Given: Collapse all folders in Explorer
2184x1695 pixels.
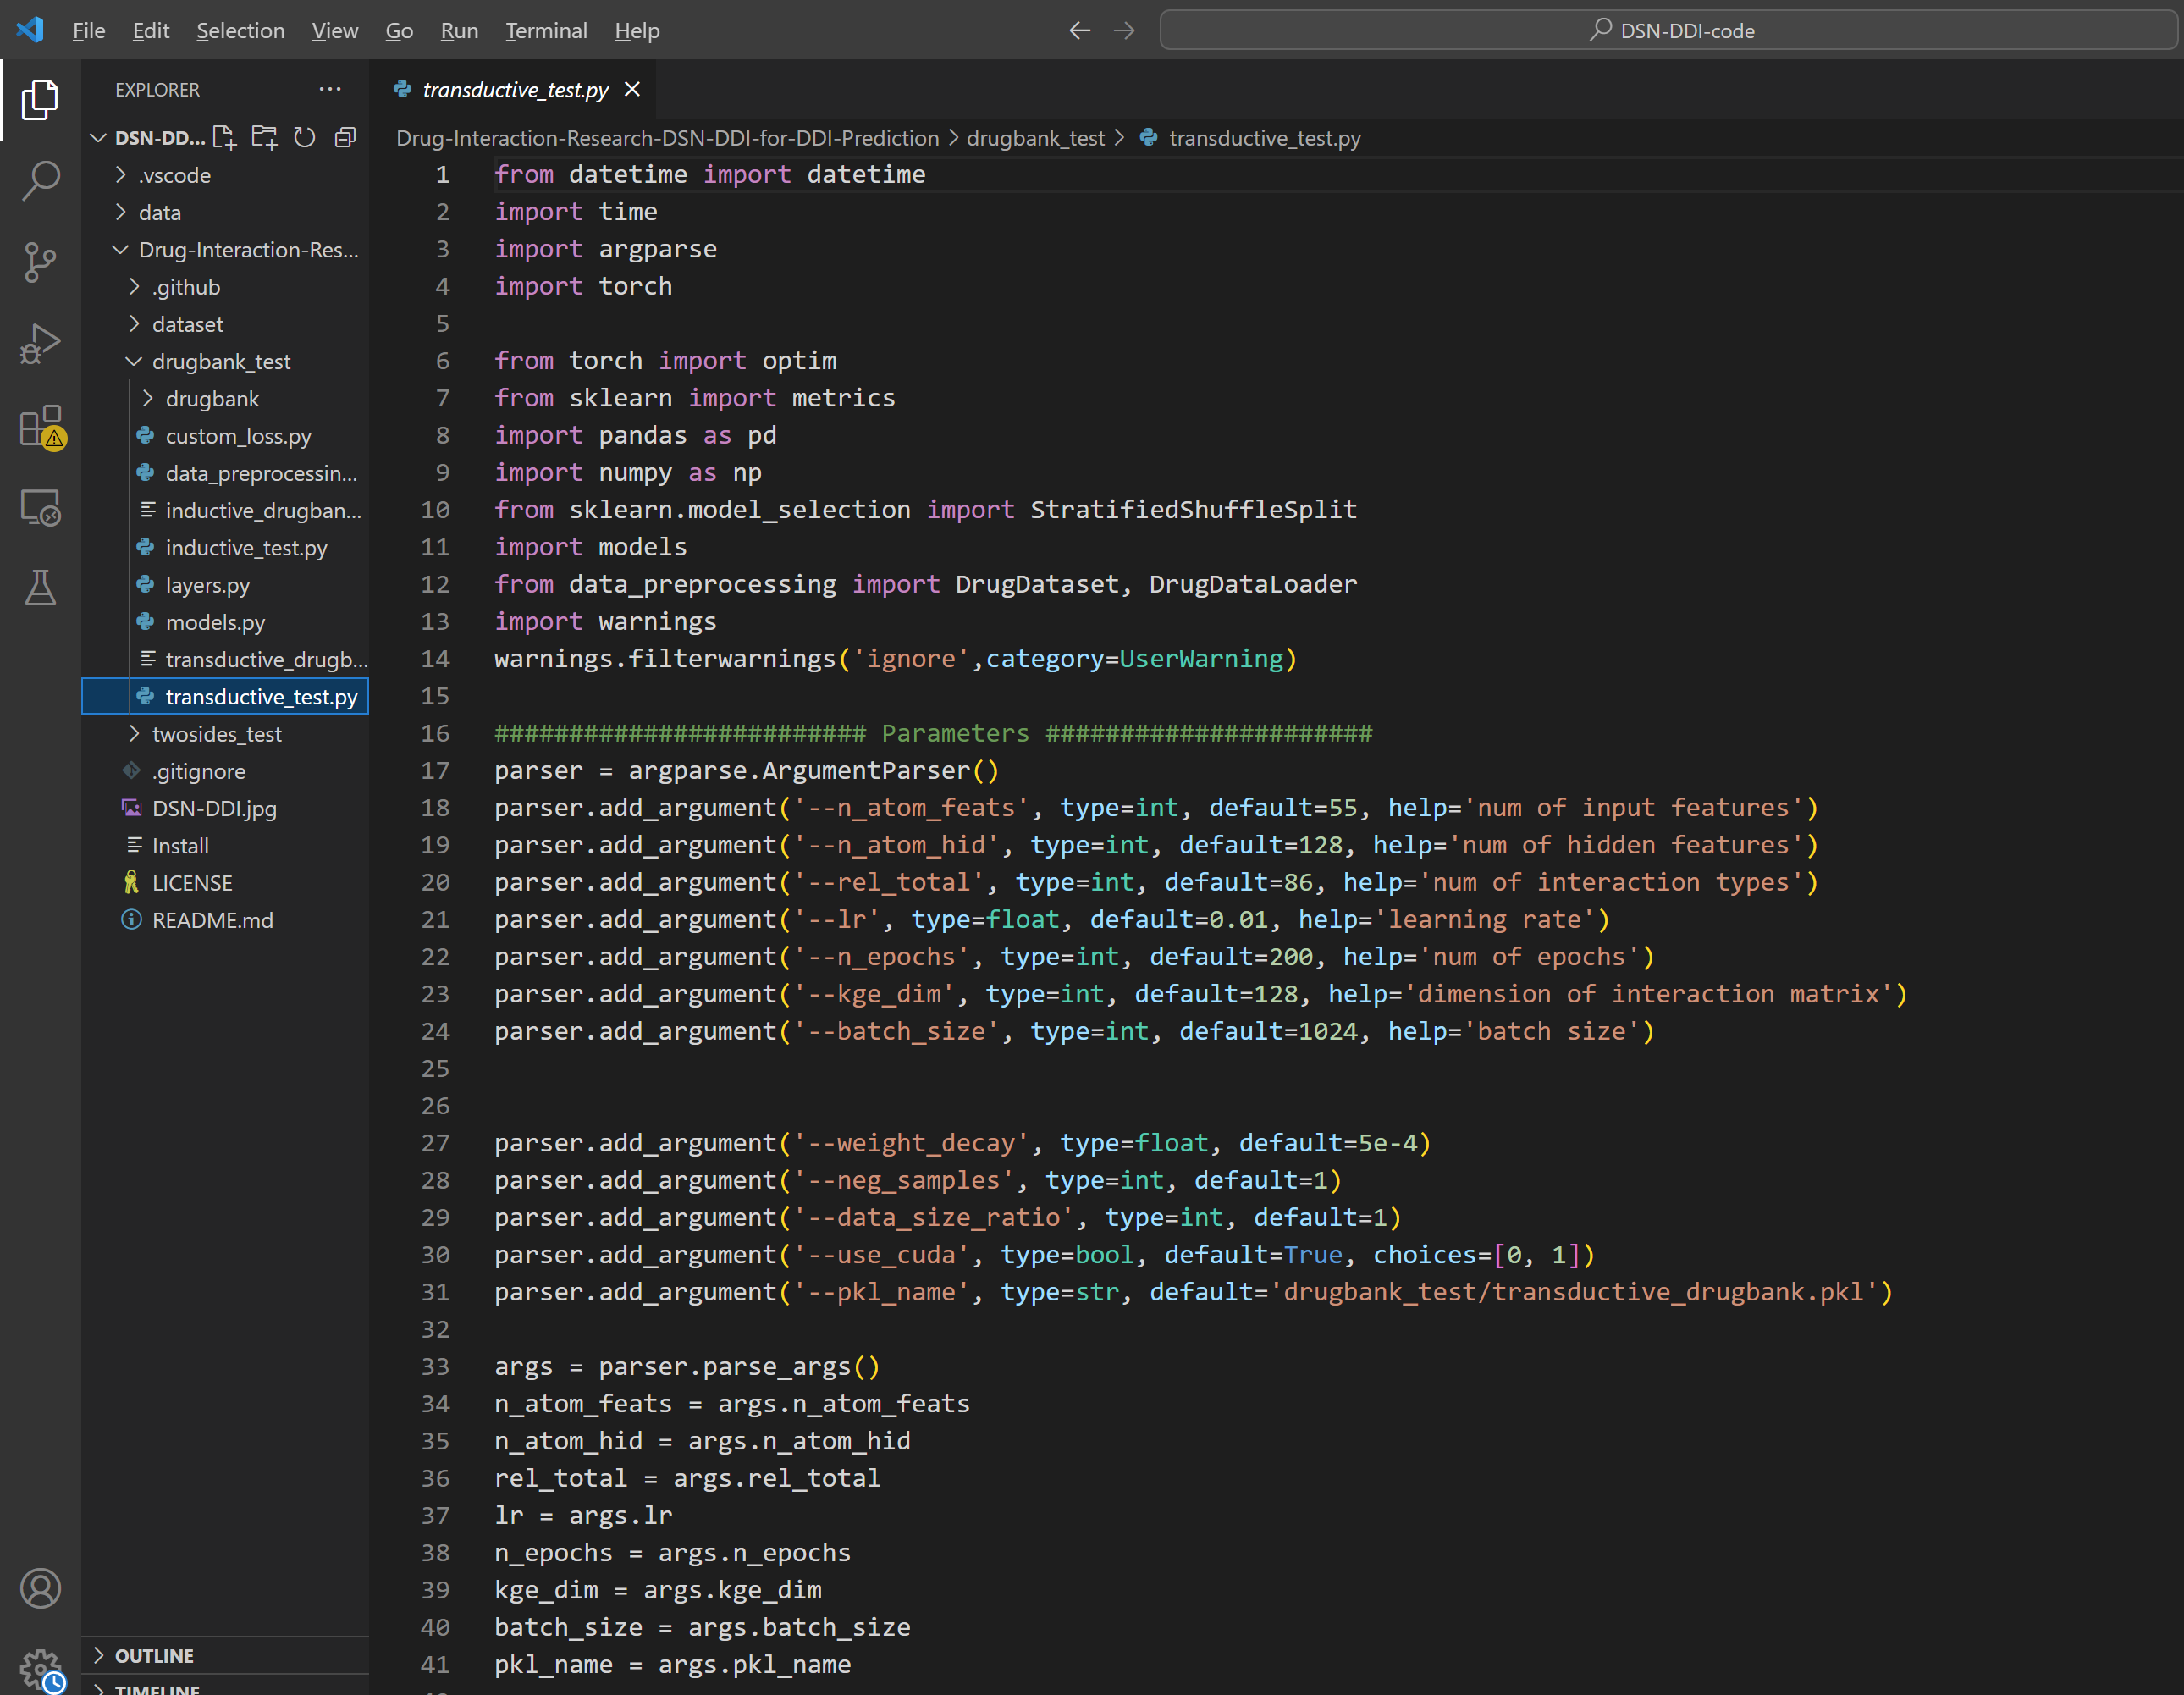Looking at the screenshot, I should (345, 137).
